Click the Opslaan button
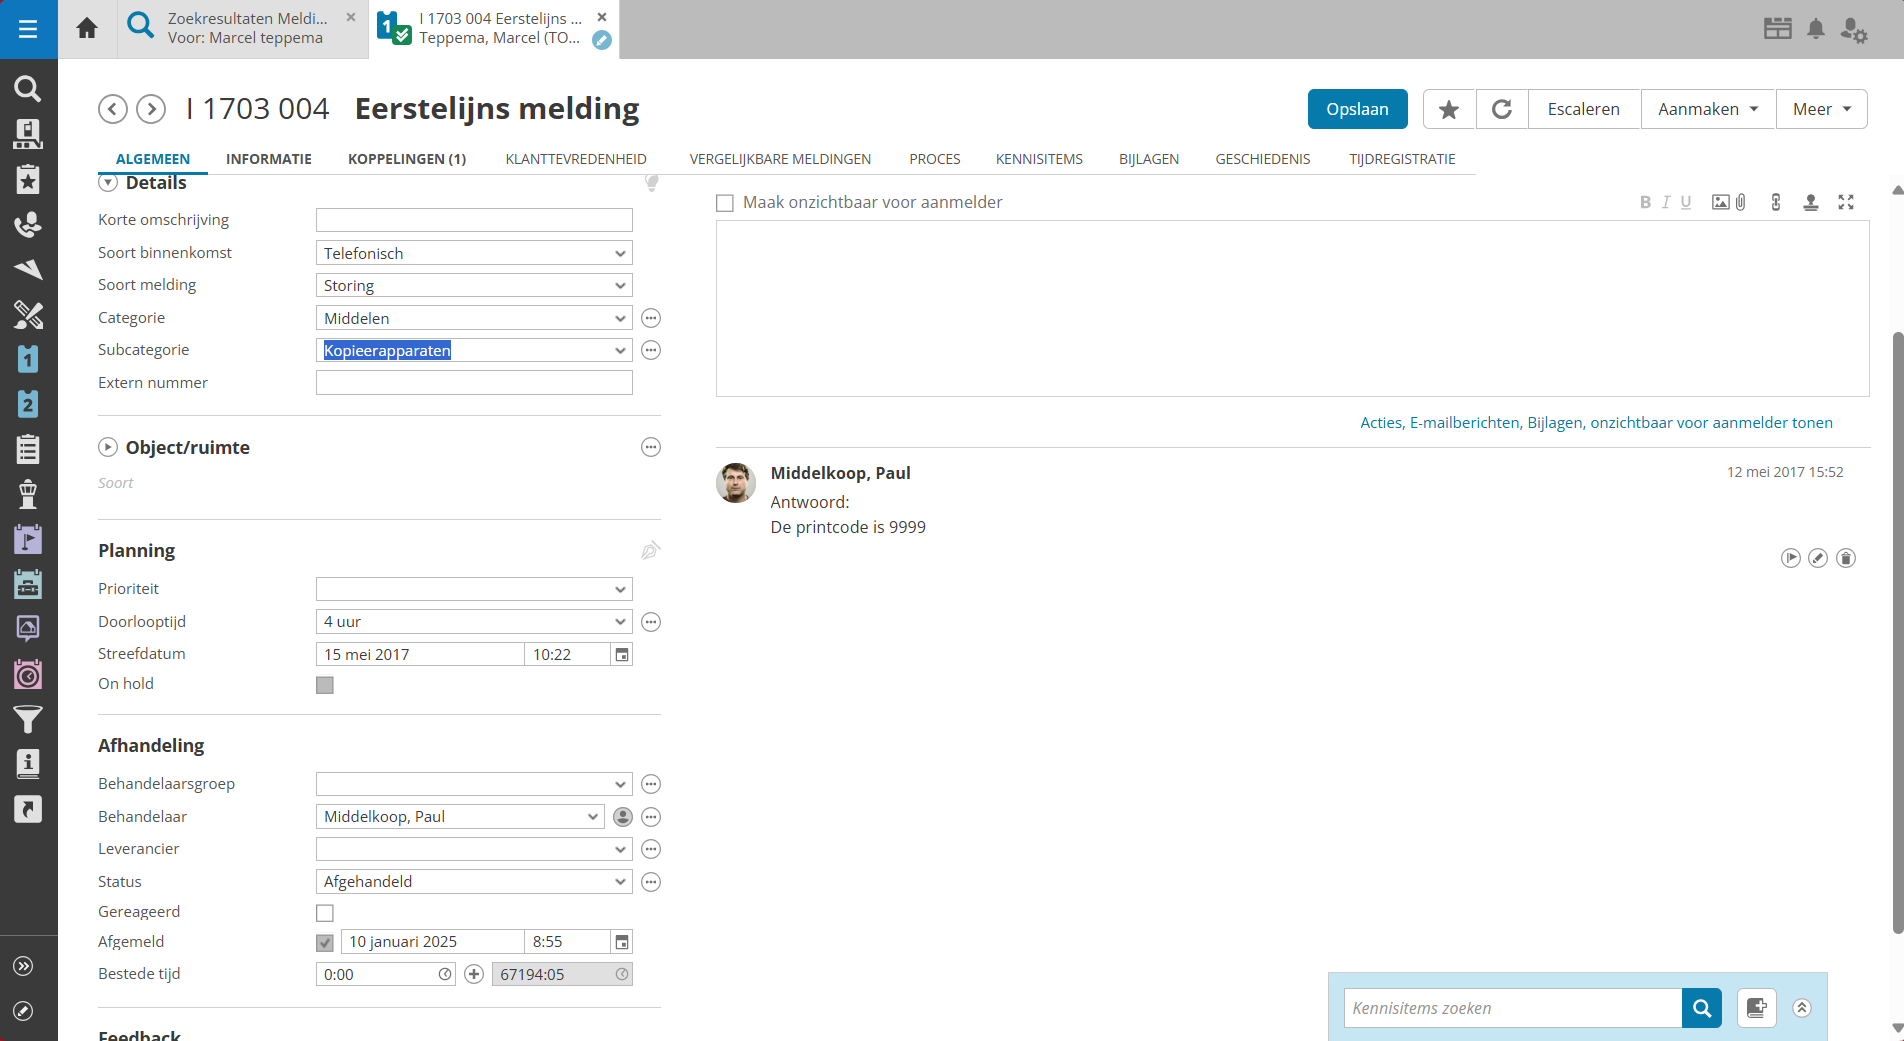Screen dimensions: 1904x1041 [x=1357, y=109]
